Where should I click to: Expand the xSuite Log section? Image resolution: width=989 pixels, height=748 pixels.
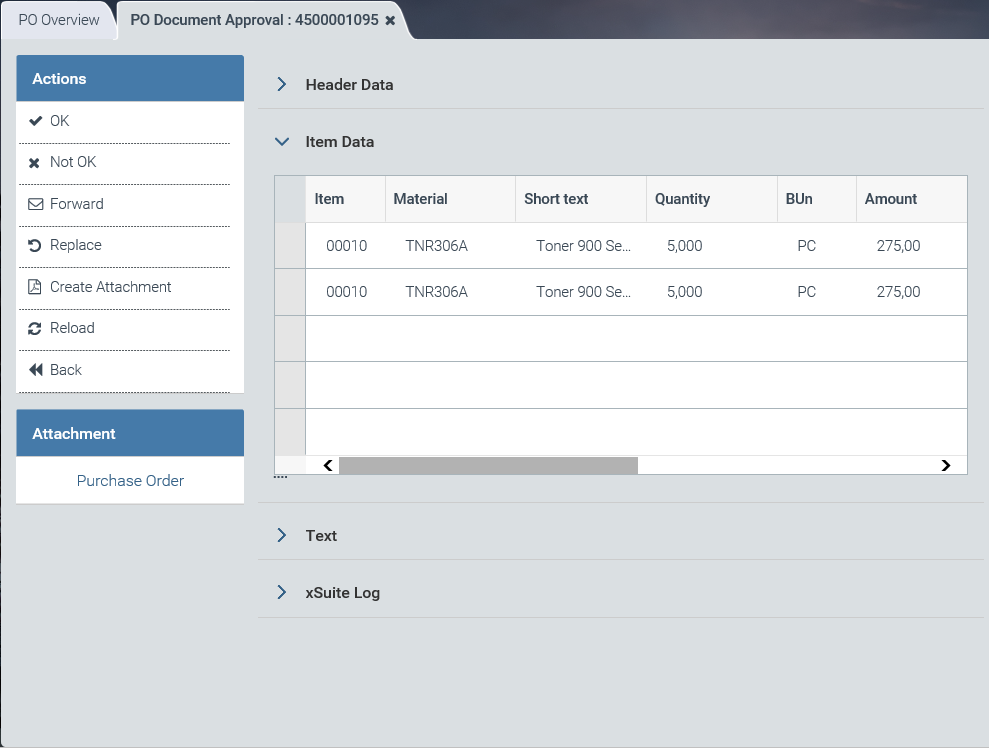click(282, 593)
